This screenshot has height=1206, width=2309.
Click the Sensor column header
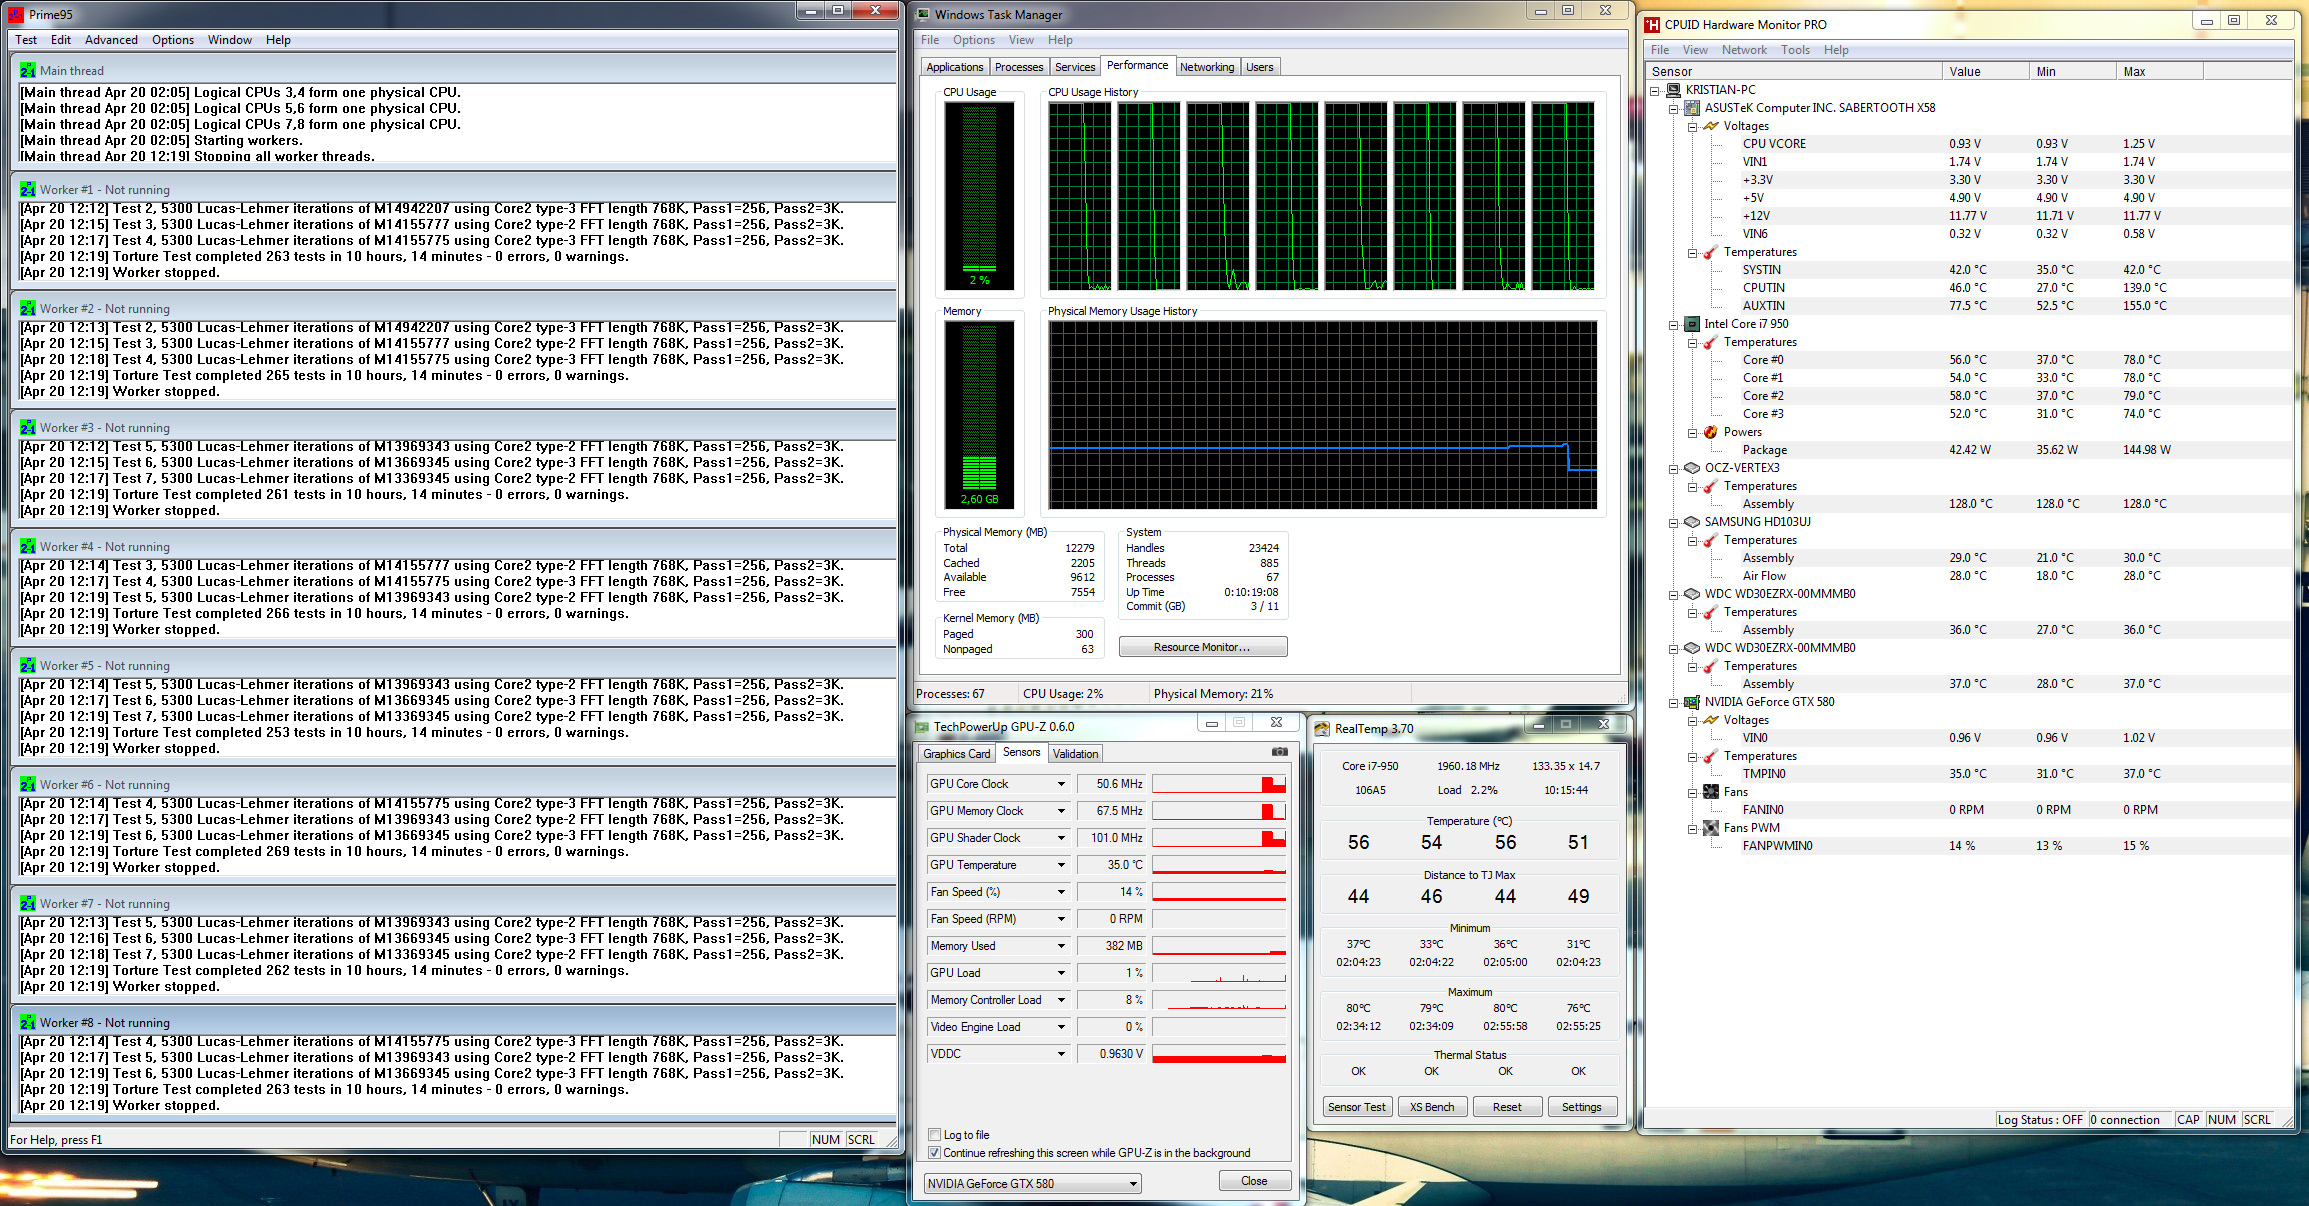coord(1793,72)
